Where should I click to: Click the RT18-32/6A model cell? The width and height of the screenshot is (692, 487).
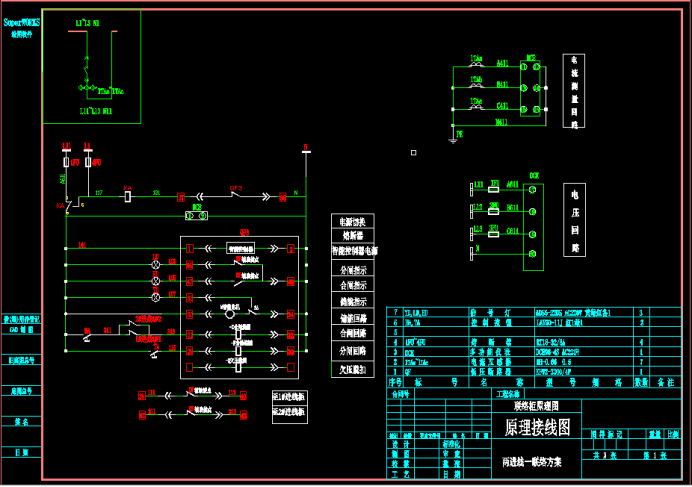[x=584, y=342]
